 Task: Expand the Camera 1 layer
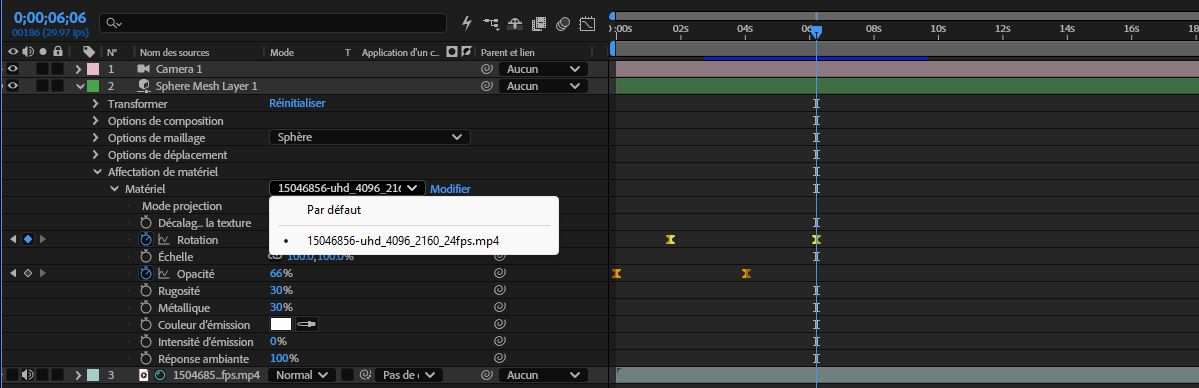coord(78,69)
